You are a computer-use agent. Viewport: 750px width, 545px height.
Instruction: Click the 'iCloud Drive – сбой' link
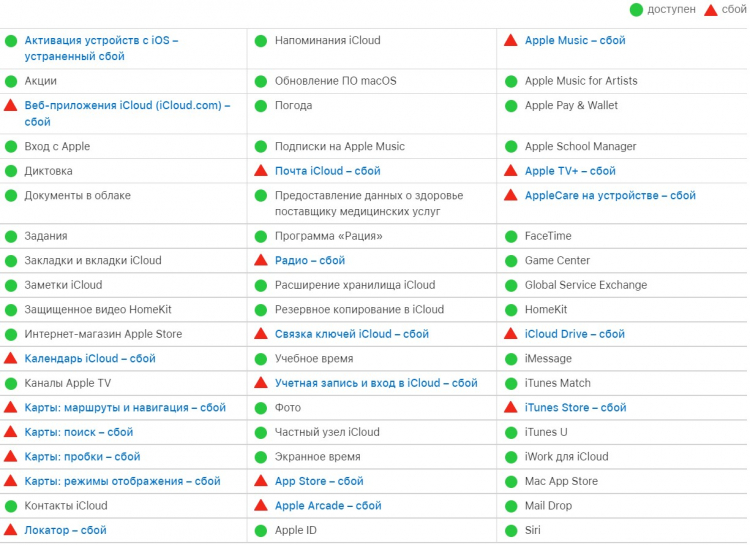pos(575,334)
